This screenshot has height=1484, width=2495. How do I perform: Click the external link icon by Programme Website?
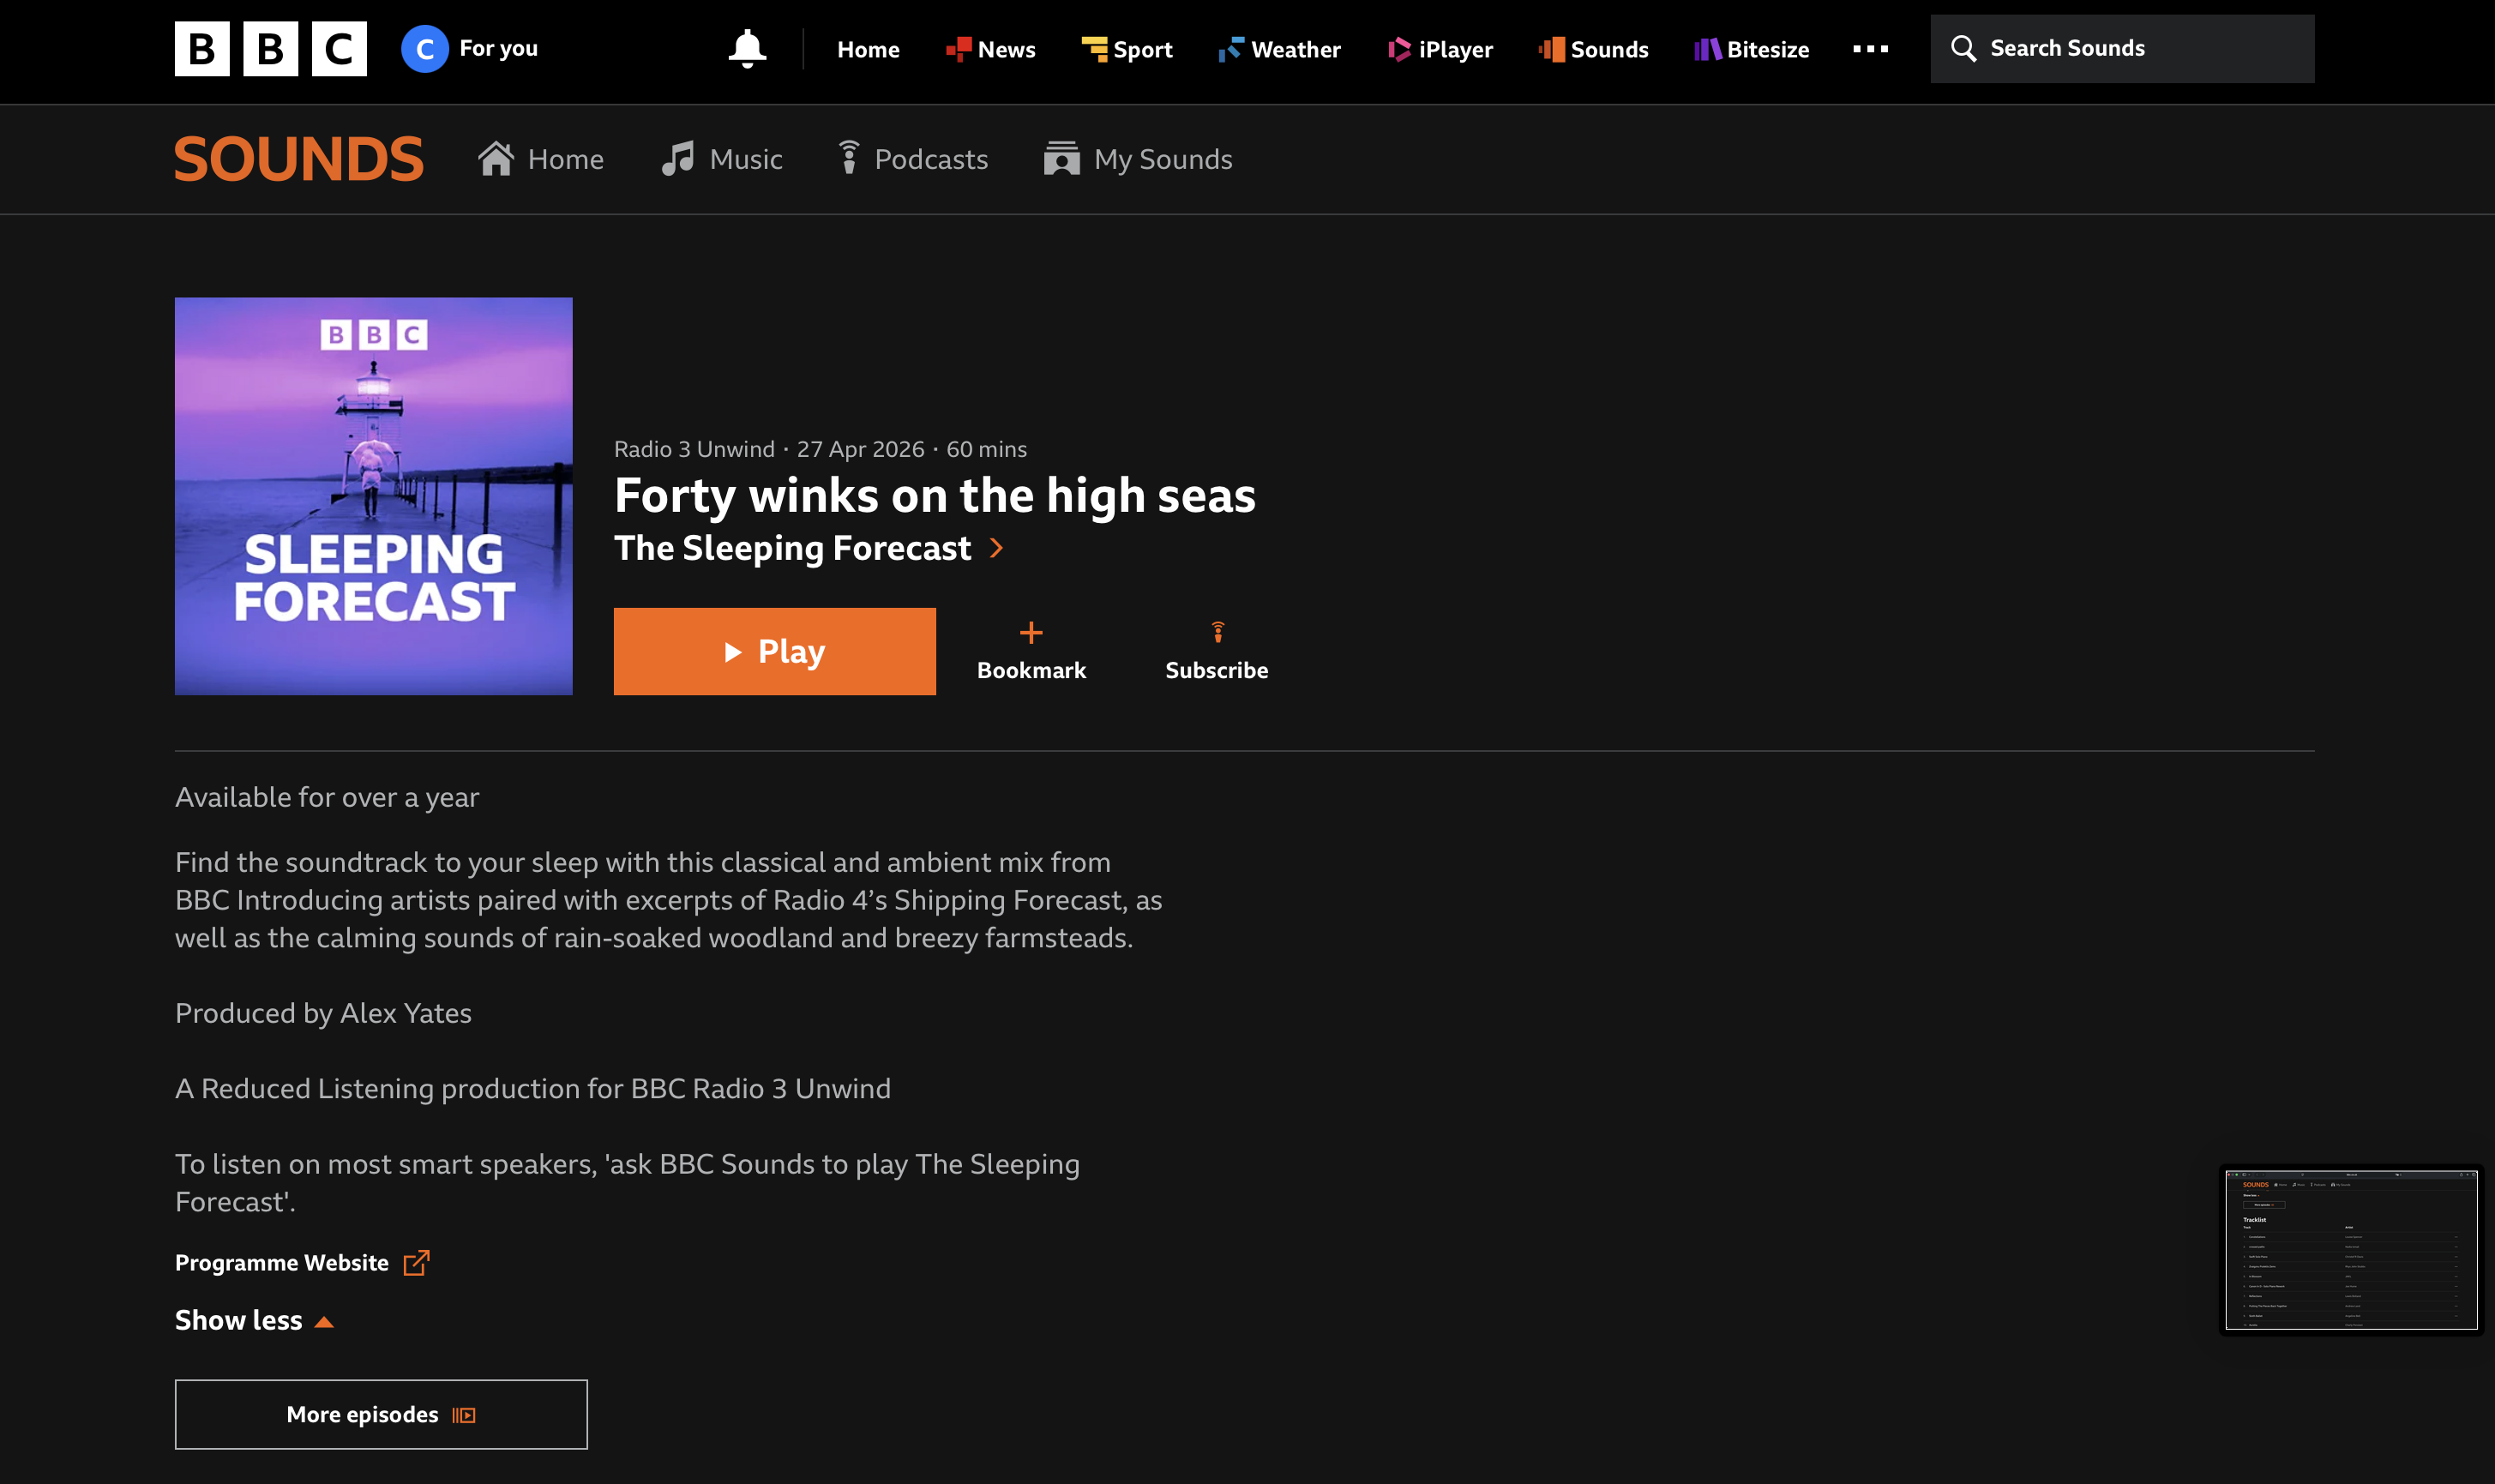pyautogui.click(x=416, y=1263)
